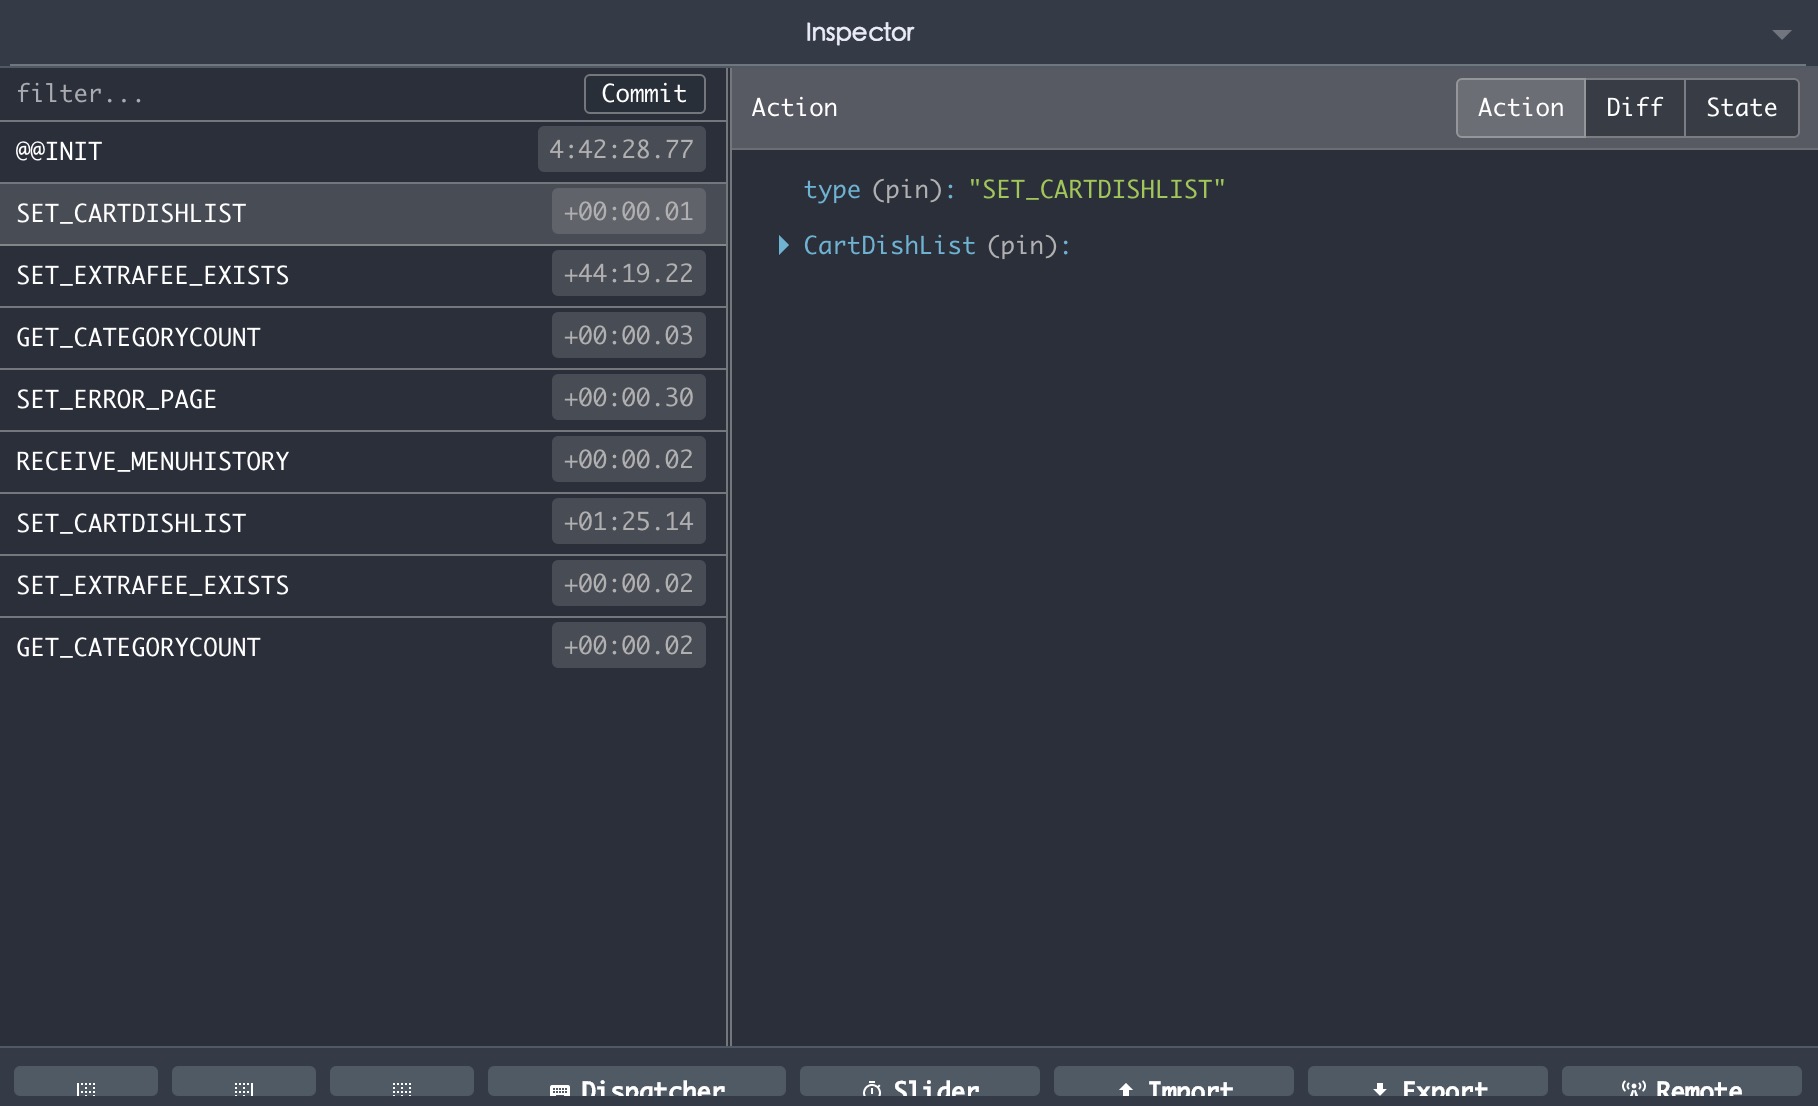The image size is (1818, 1106).
Task: Select the @@INIT action entry
Action: 363,151
